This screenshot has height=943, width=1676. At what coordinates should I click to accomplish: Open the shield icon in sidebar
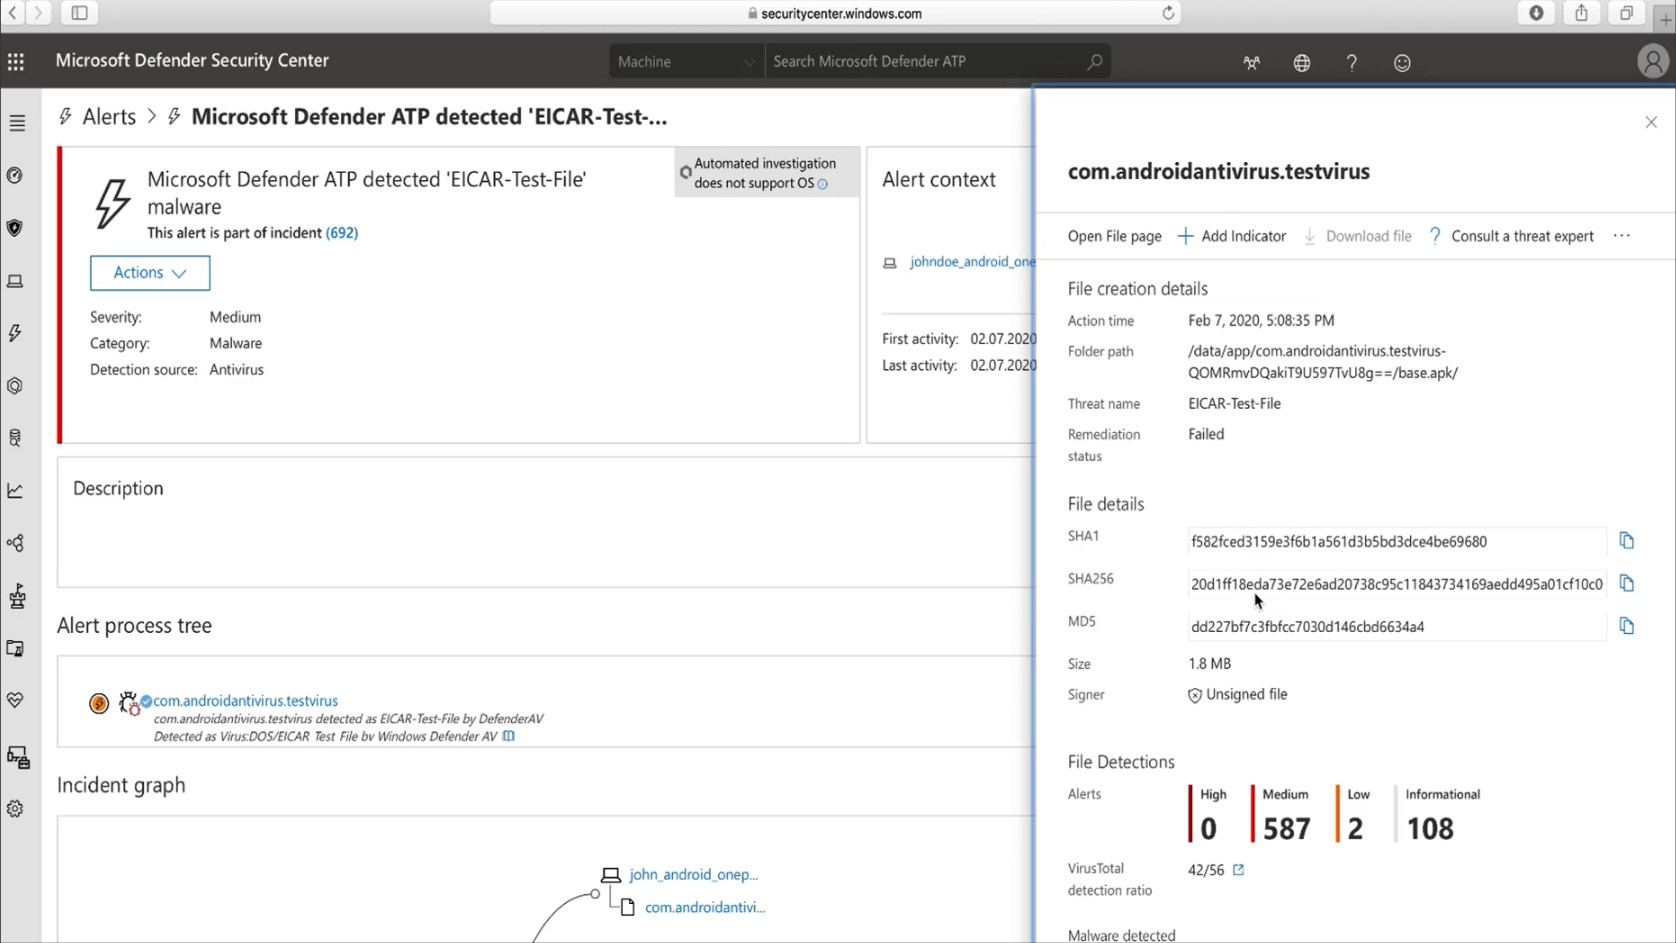tap(15, 228)
